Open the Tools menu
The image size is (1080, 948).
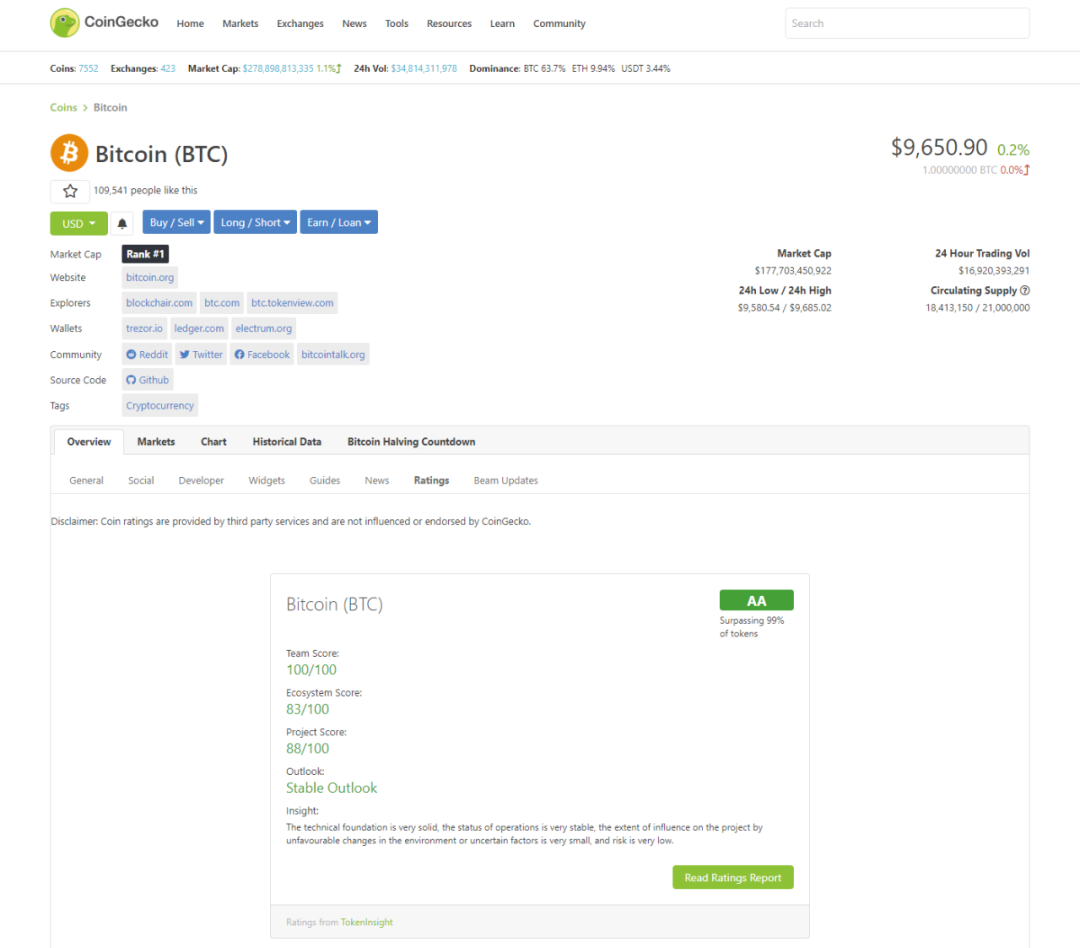(396, 23)
